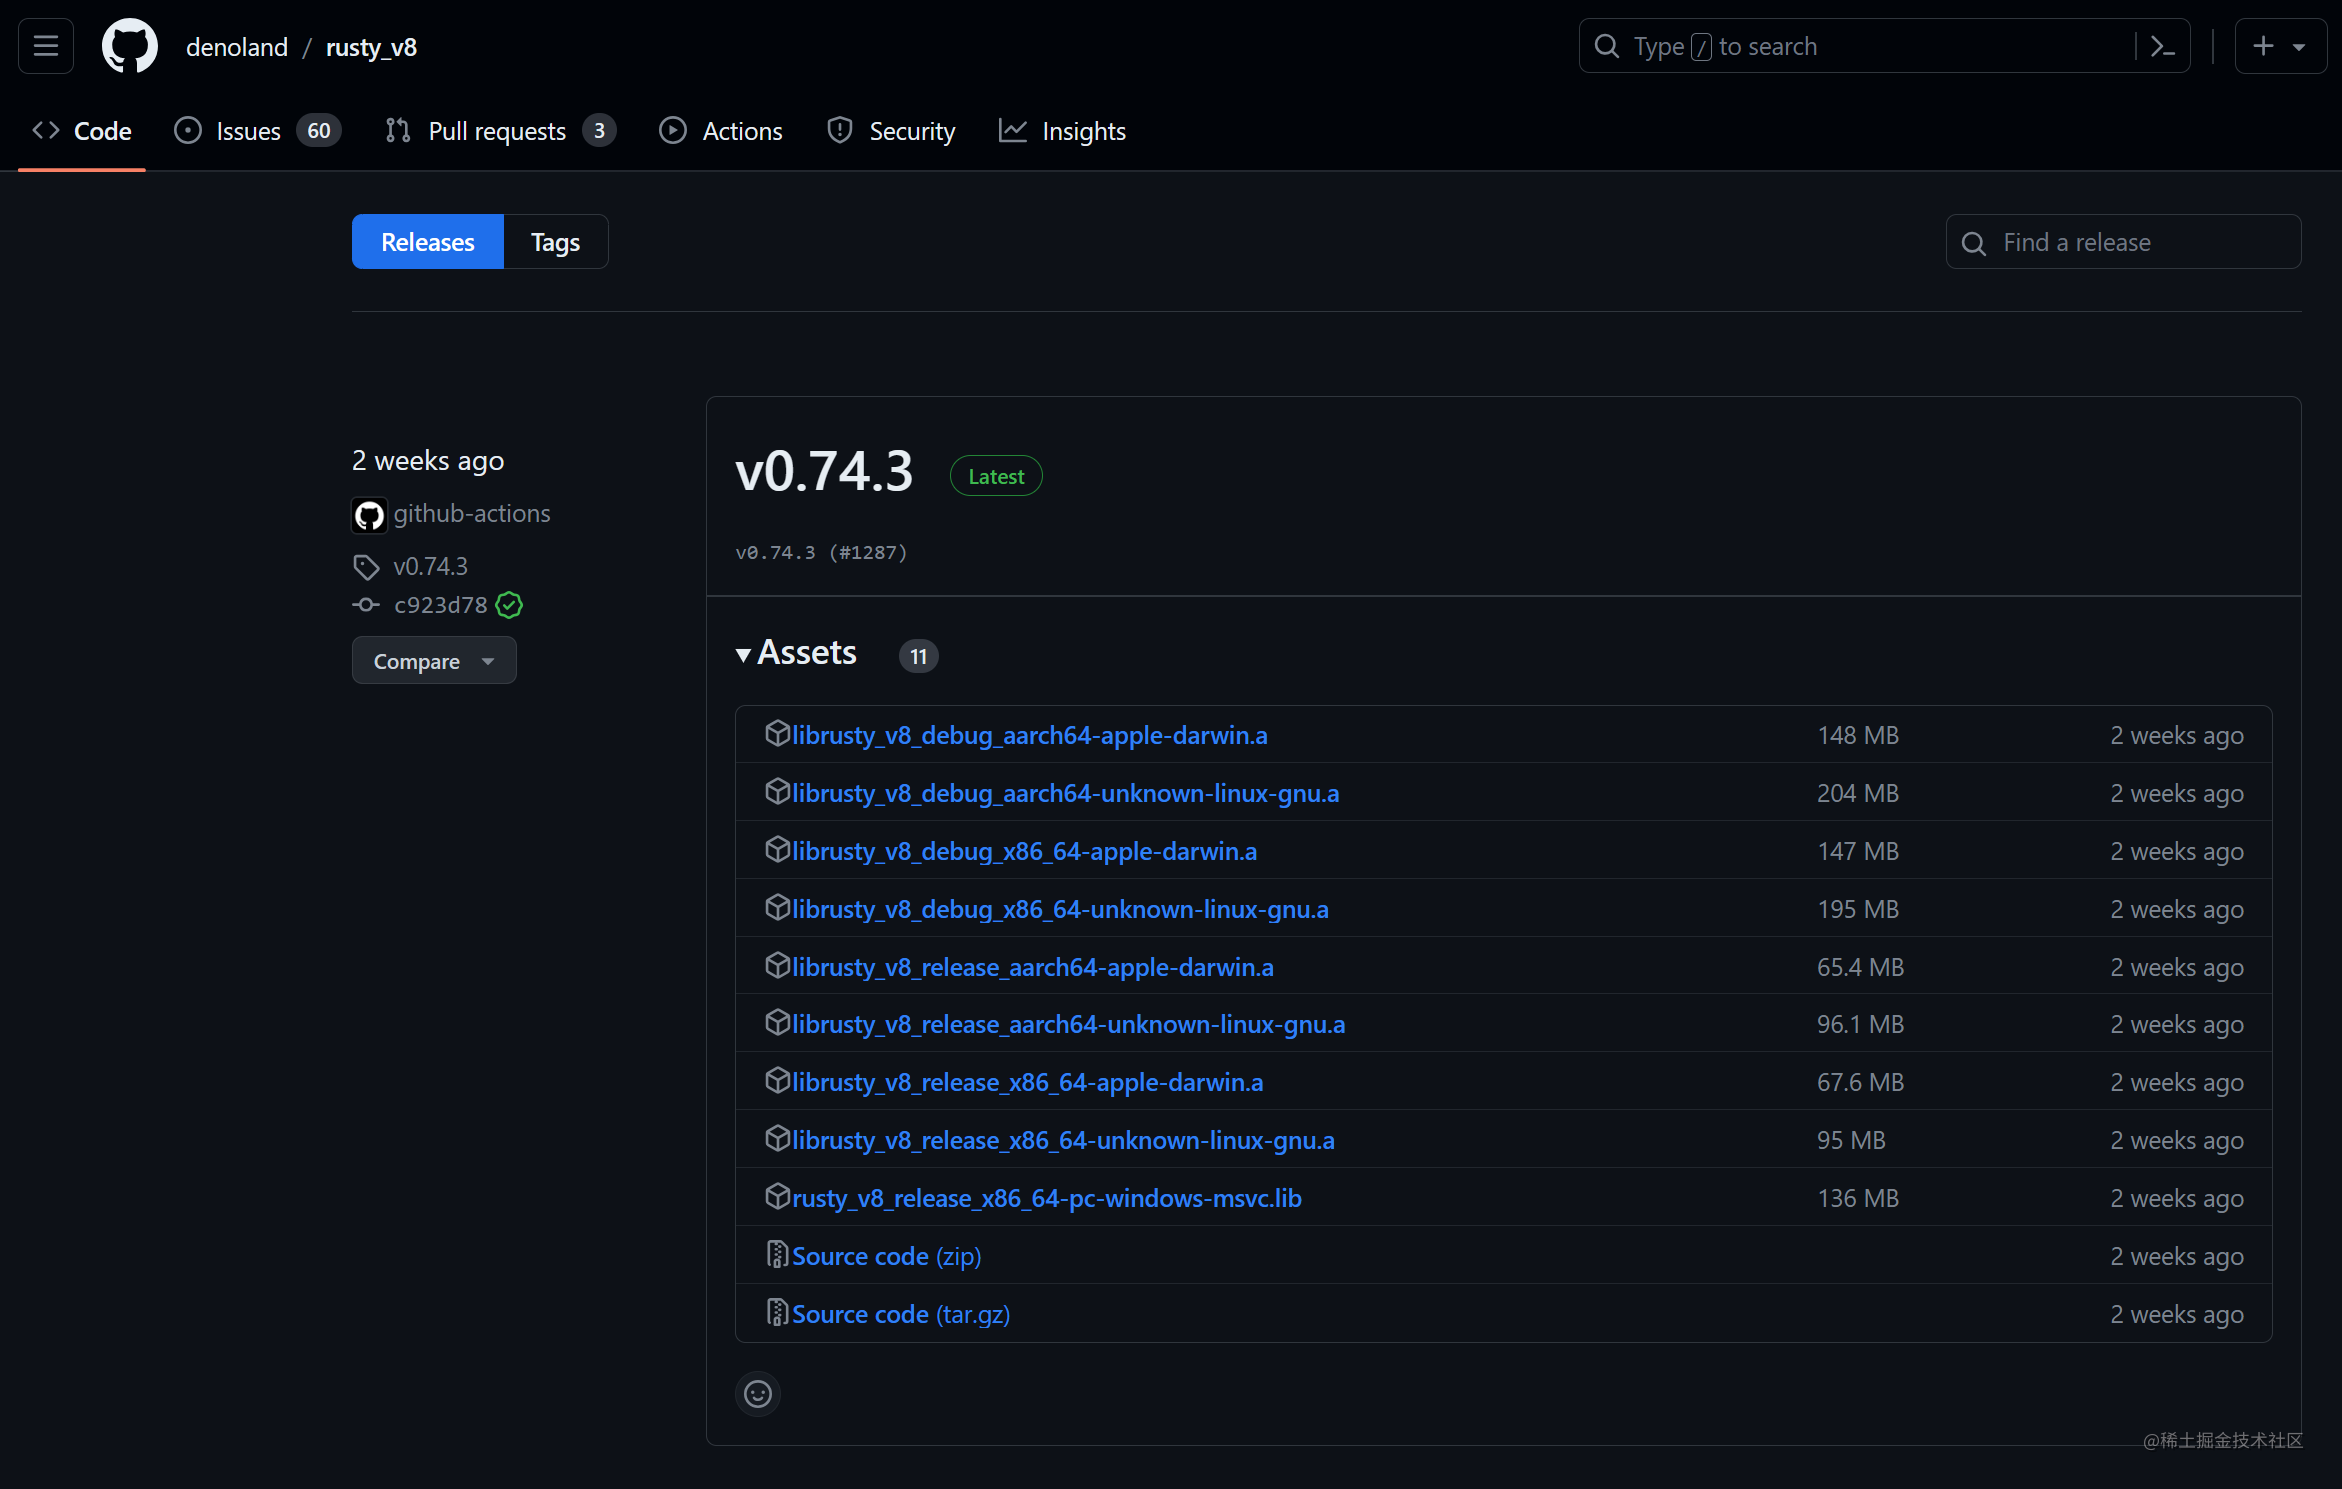Click the github-actions author link
Image resolution: width=2342 pixels, height=1489 pixels.
coord(471,513)
